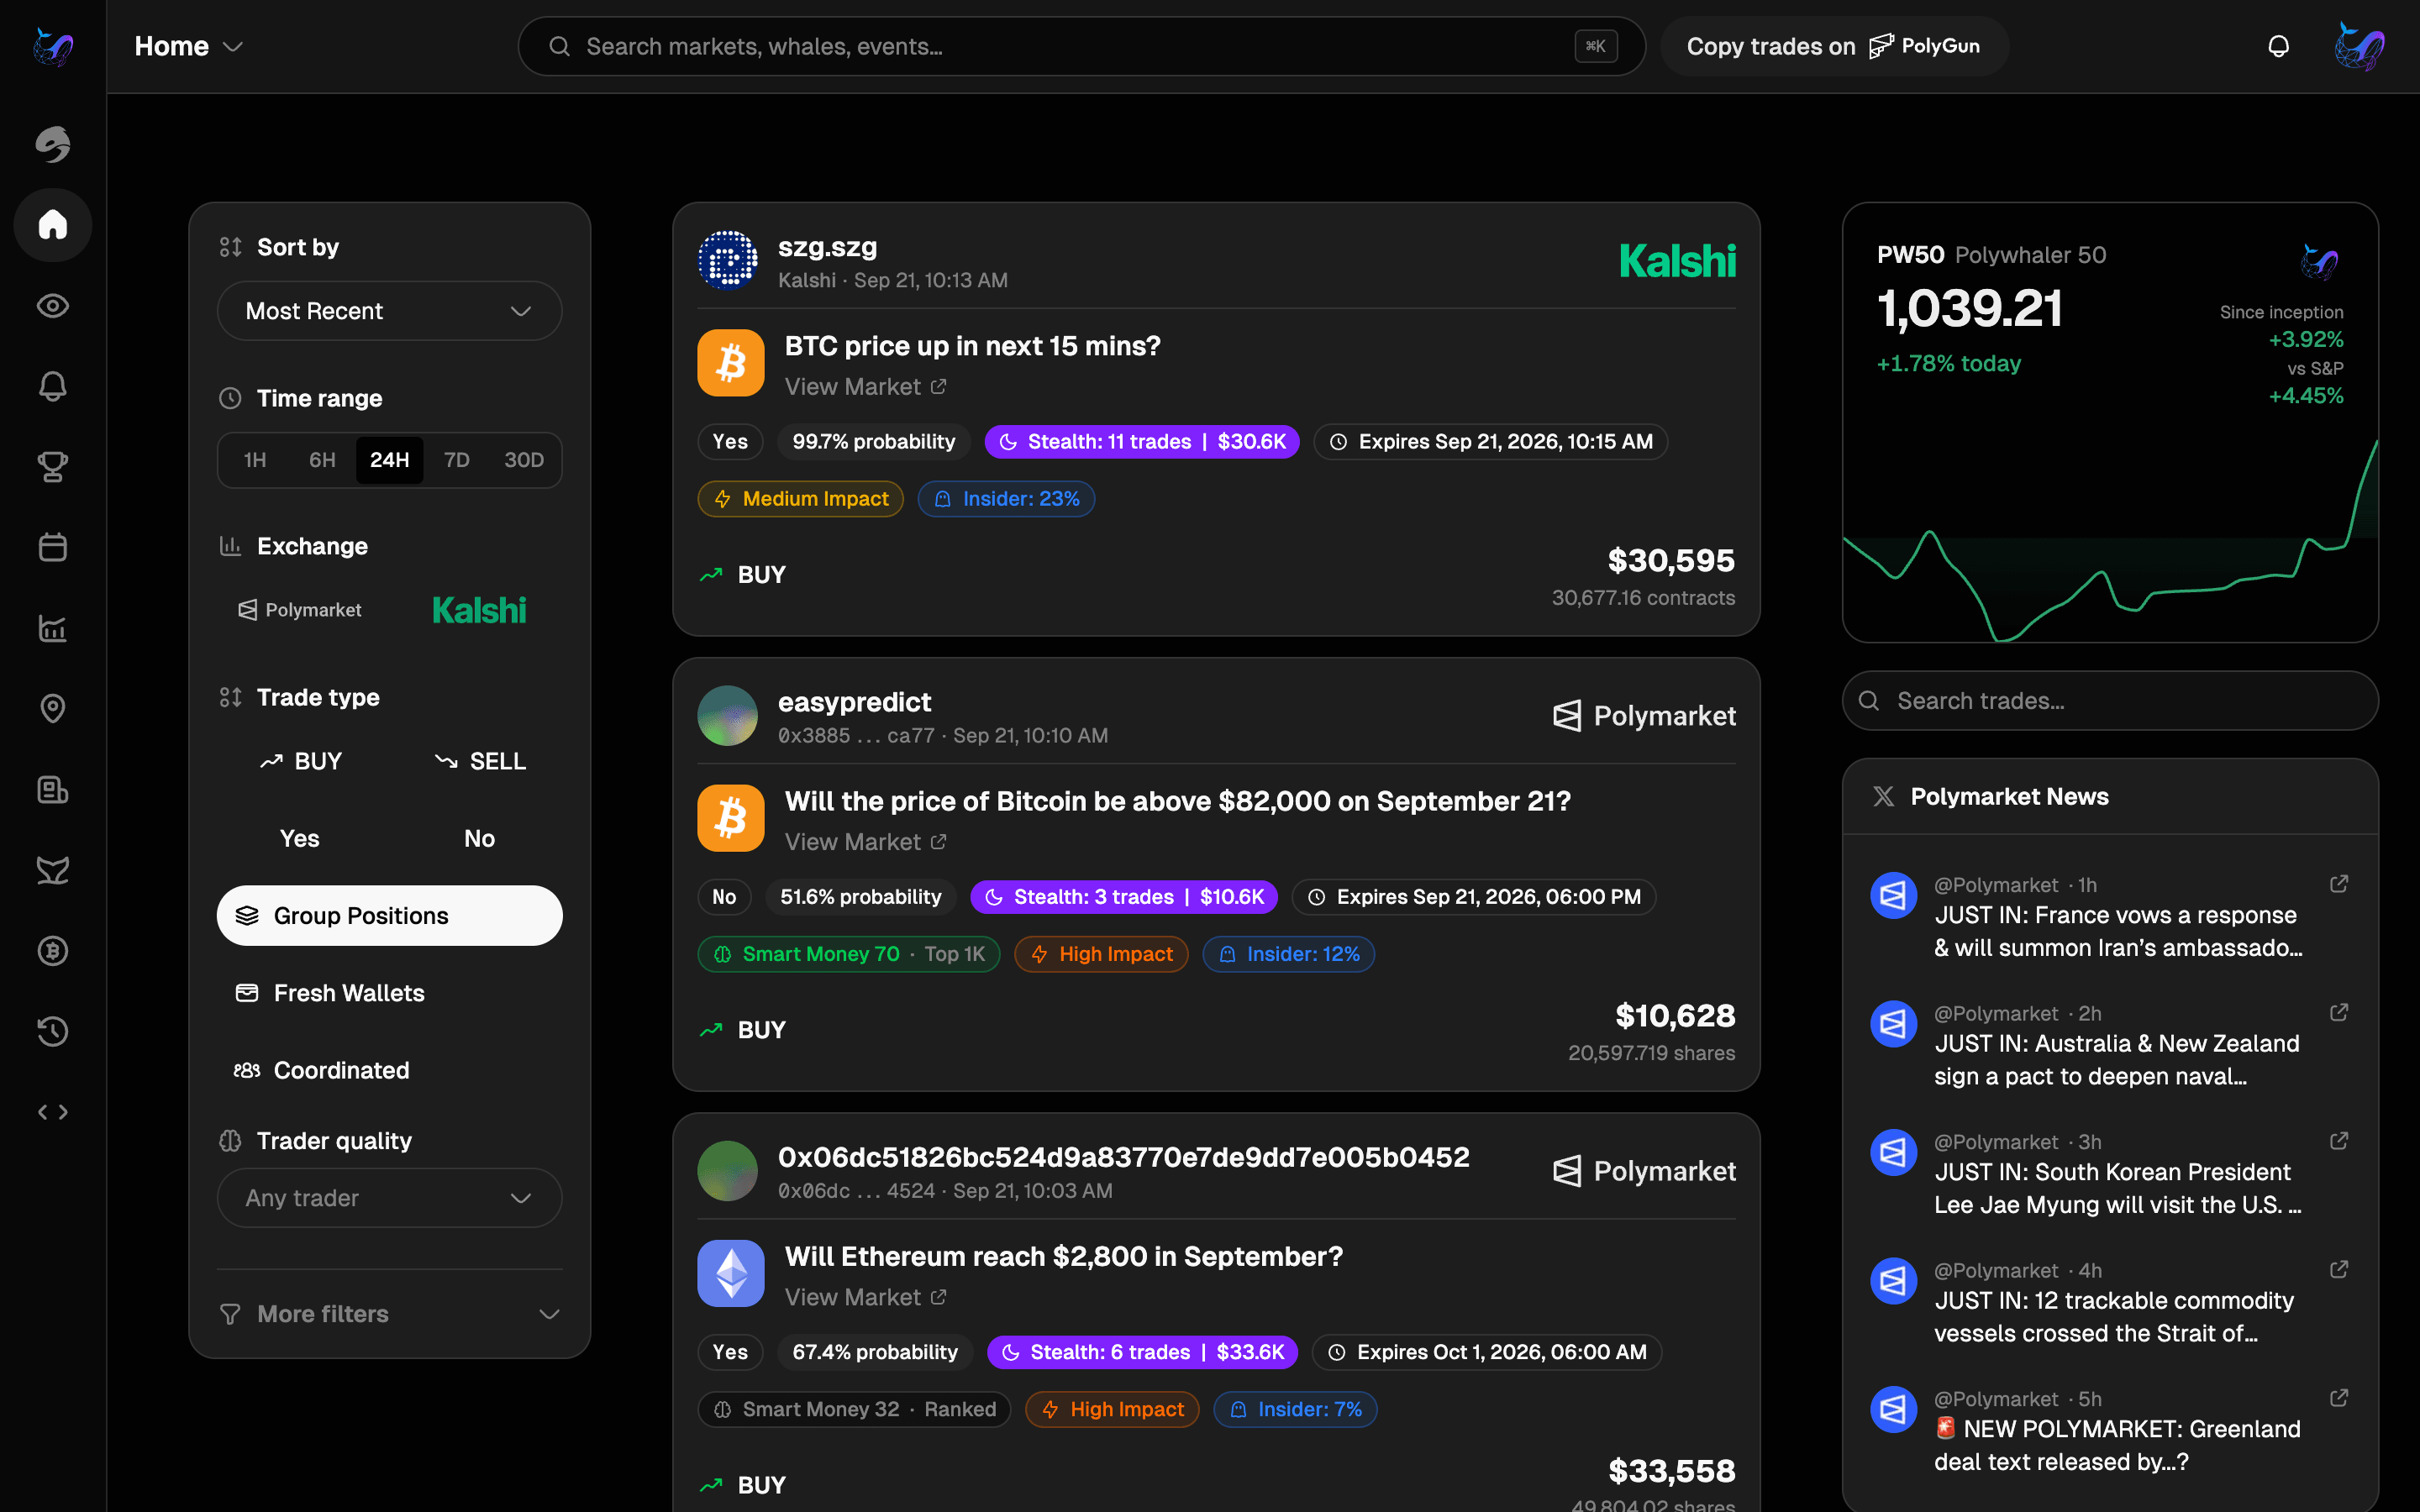Screen dimensions: 2420x1512
Task: Open the swirl bird icon in sidebar
Action: coord(53,145)
